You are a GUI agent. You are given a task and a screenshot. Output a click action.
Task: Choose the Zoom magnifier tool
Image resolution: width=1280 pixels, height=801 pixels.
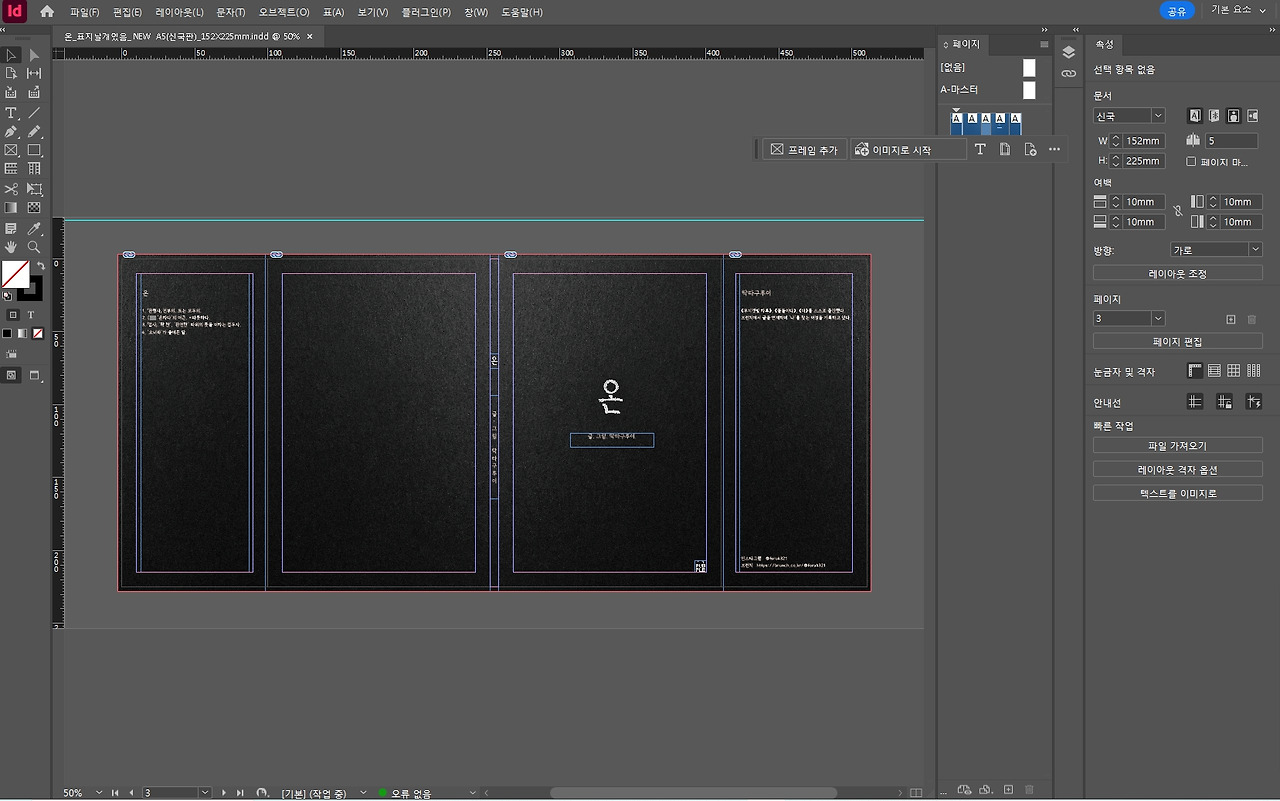click(x=34, y=246)
